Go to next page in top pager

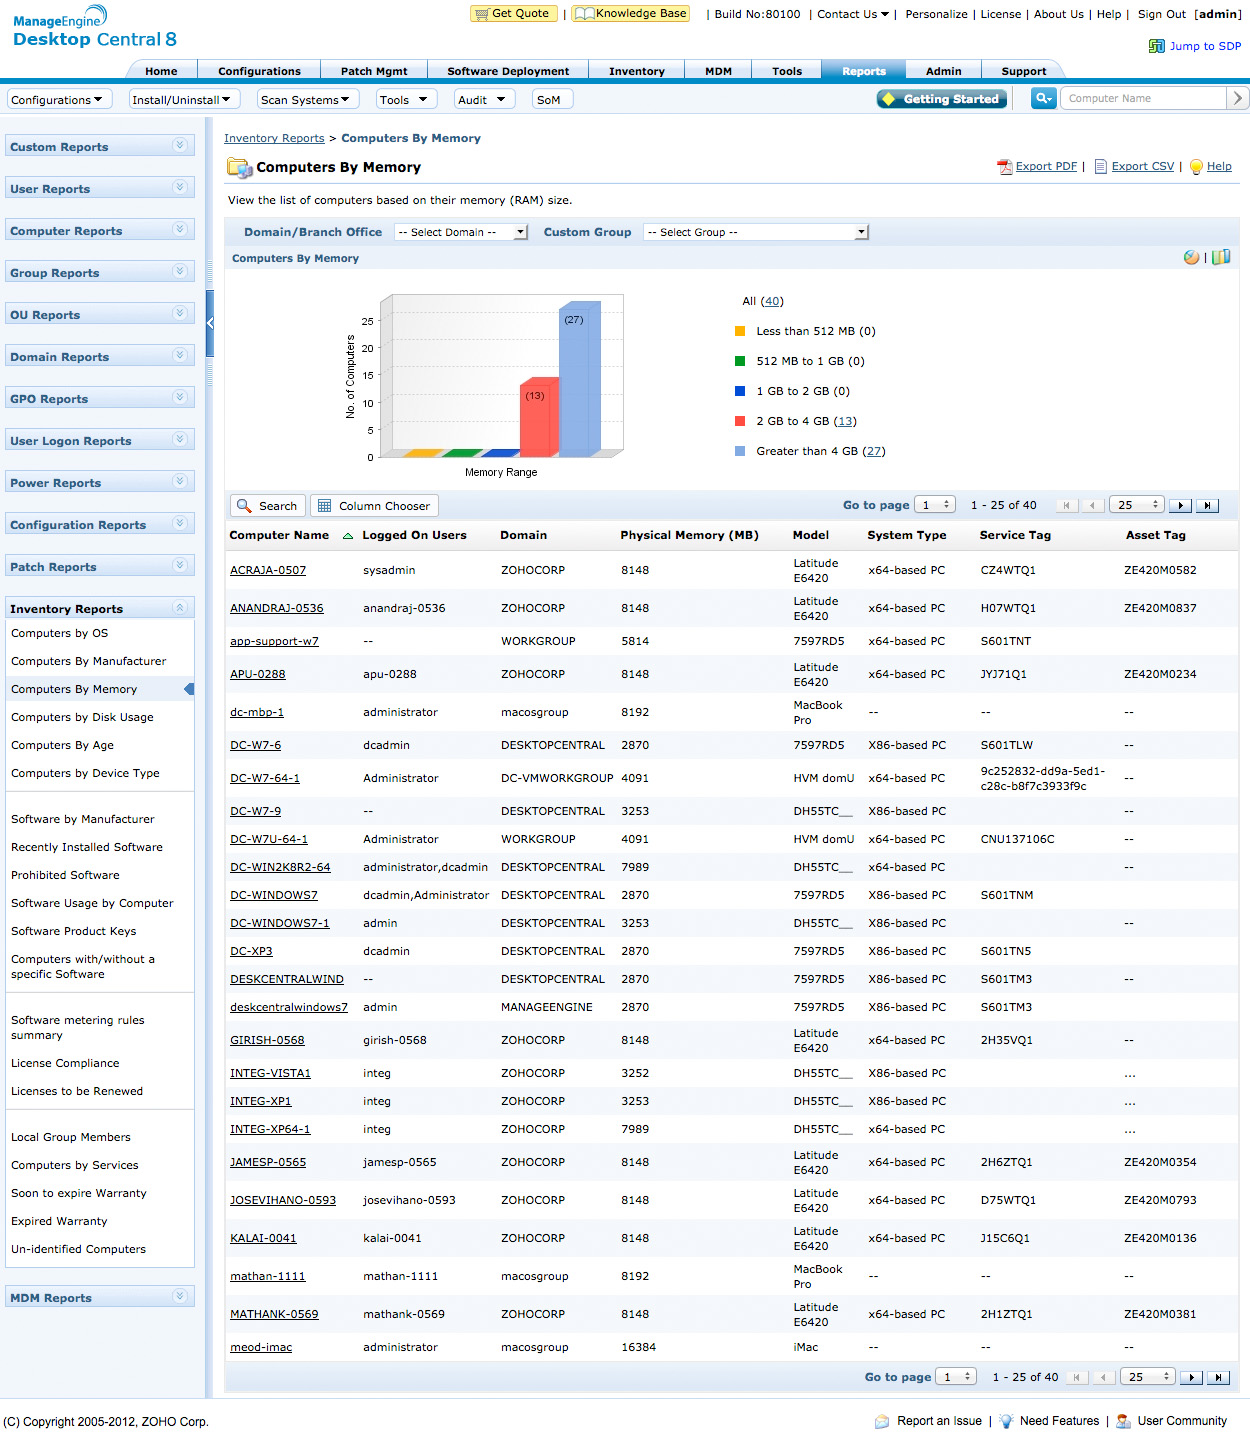[1180, 506]
